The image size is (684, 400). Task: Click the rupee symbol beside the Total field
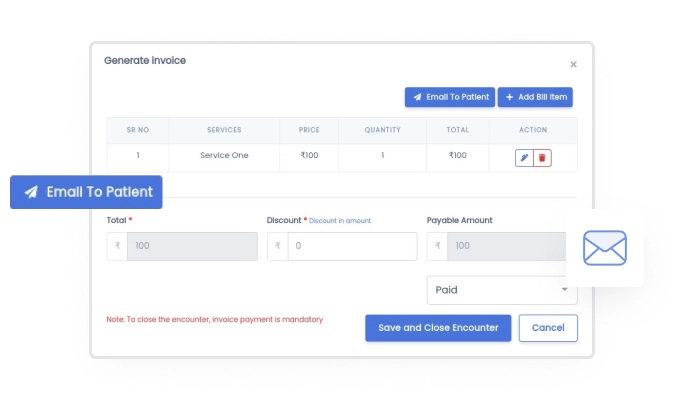117,246
